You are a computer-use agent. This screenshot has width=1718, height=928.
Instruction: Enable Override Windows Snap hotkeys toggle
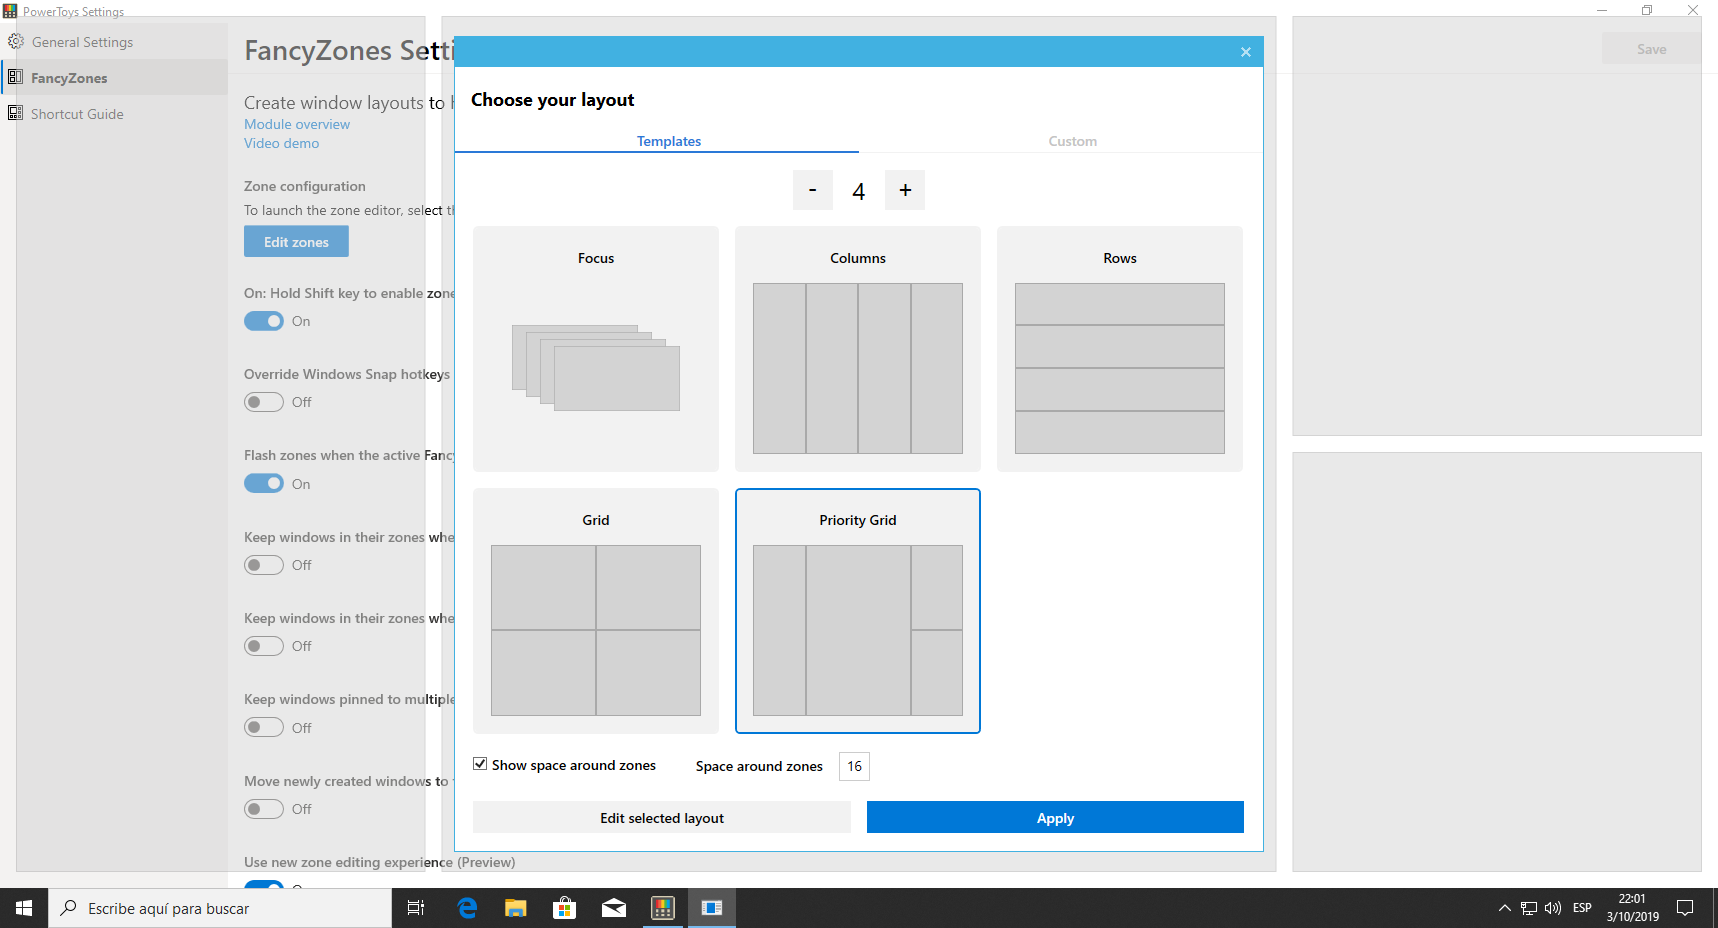point(264,402)
